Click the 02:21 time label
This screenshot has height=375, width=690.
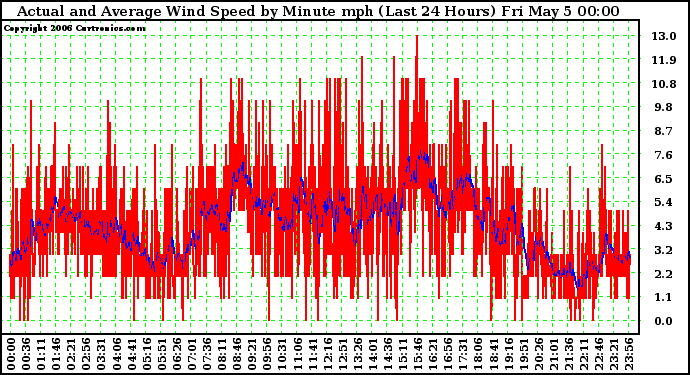71,354
